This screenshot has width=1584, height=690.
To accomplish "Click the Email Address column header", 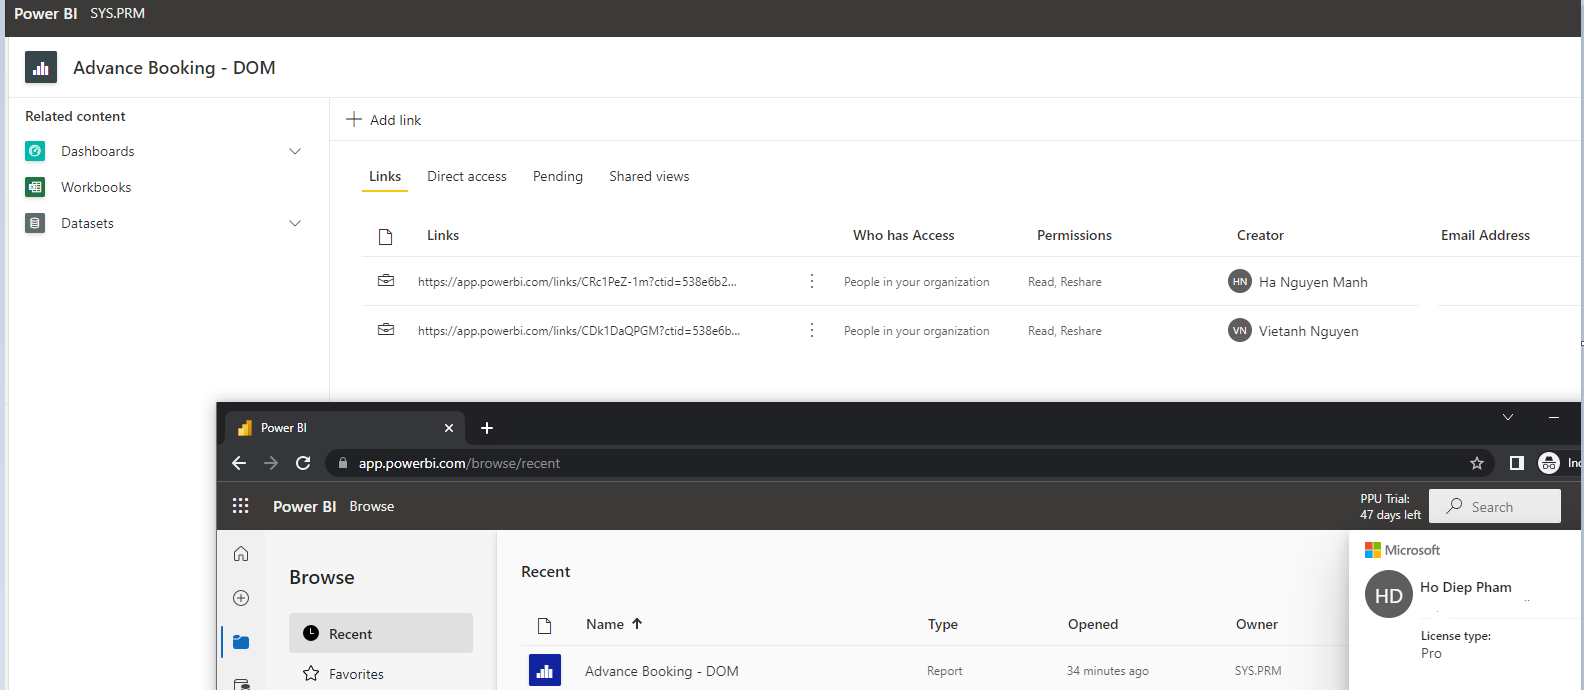I will pyautogui.click(x=1485, y=235).
